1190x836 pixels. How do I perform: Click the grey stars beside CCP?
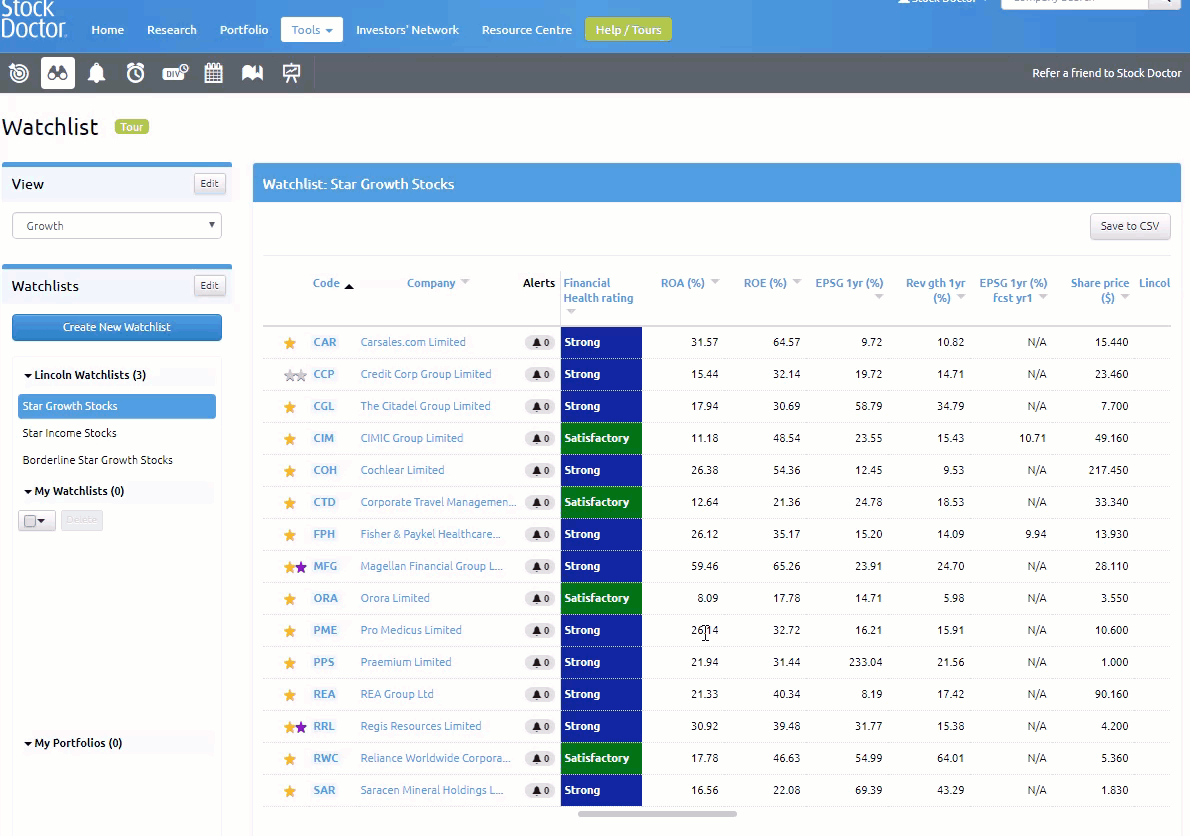(x=295, y=375)
